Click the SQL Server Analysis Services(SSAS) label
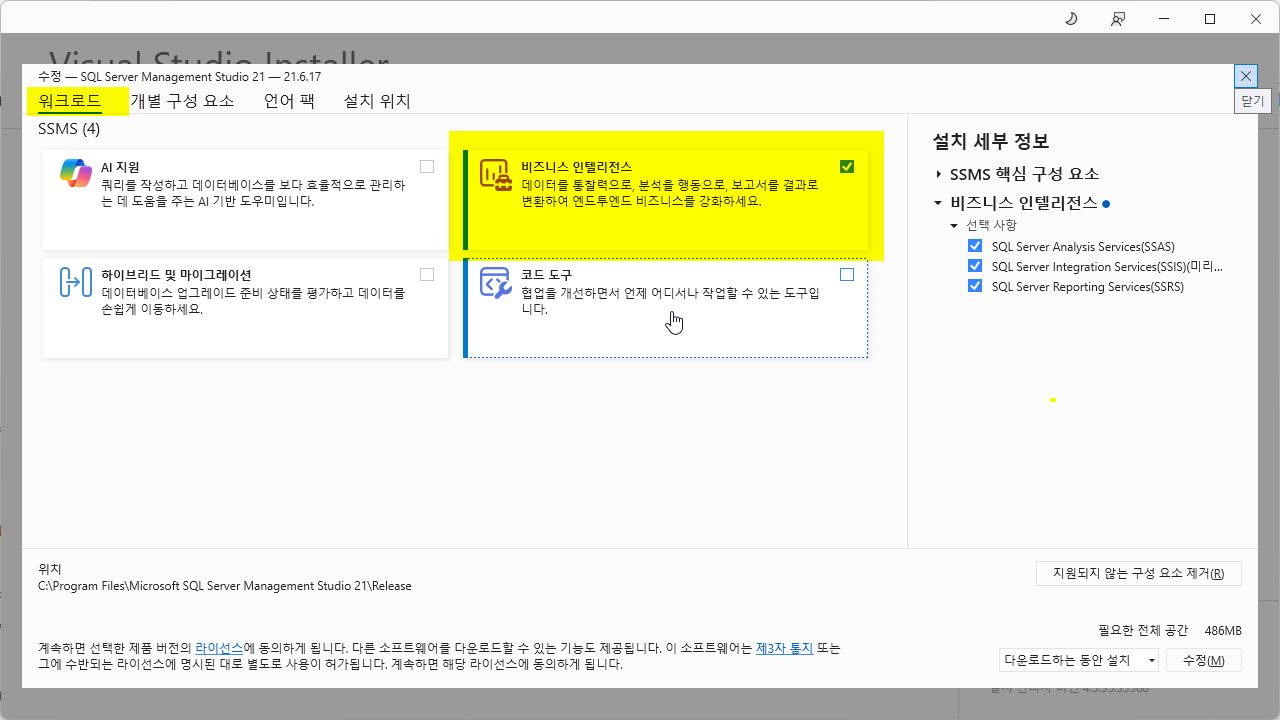The image size is (1280, 720). (x=1083, y=246)
